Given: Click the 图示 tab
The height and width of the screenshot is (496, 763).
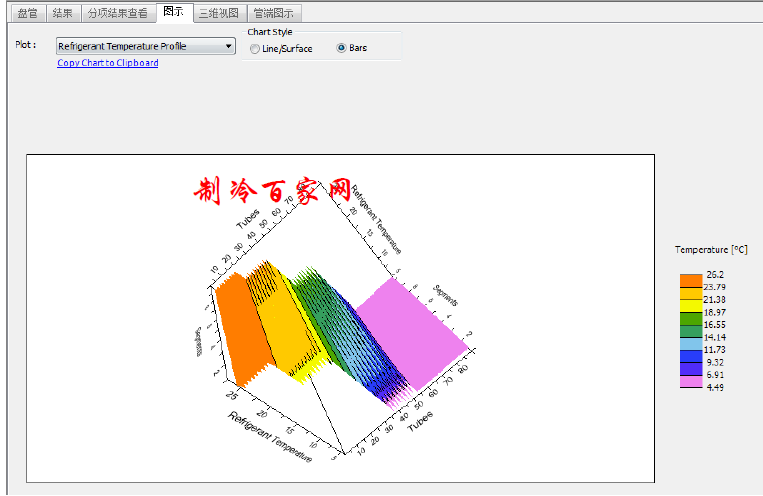Looking at the screenshot, I should [173, 13].
